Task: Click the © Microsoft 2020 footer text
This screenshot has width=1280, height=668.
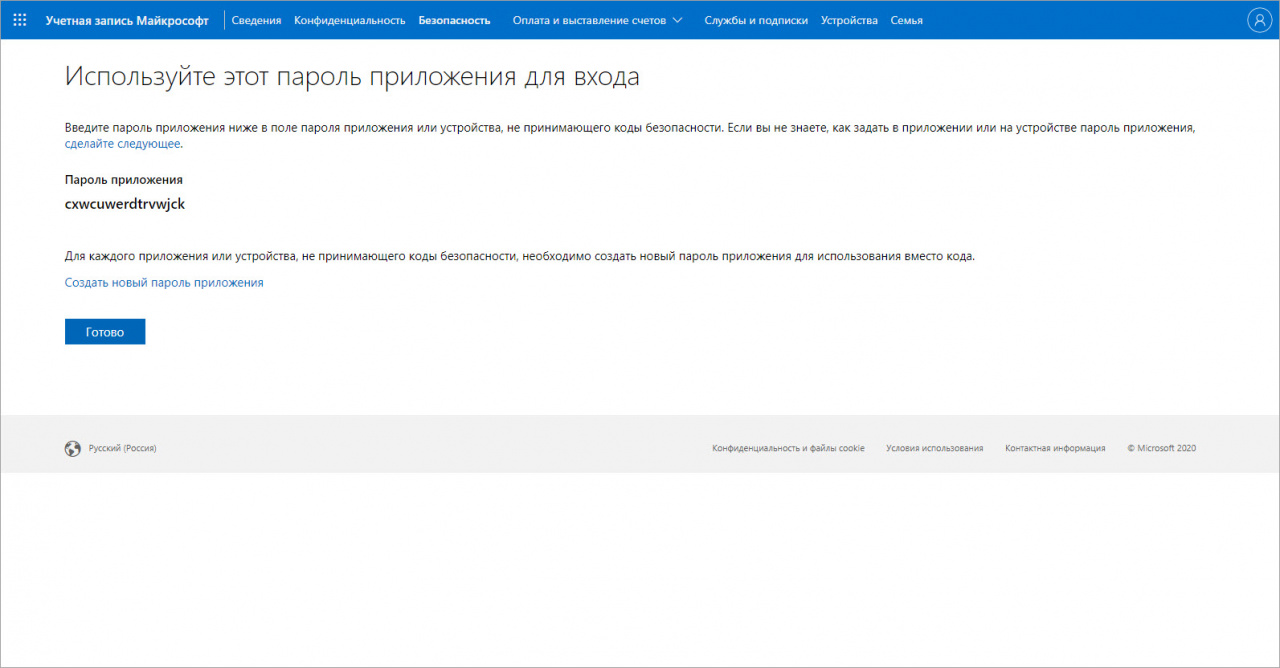Action: pos(1161,449)
